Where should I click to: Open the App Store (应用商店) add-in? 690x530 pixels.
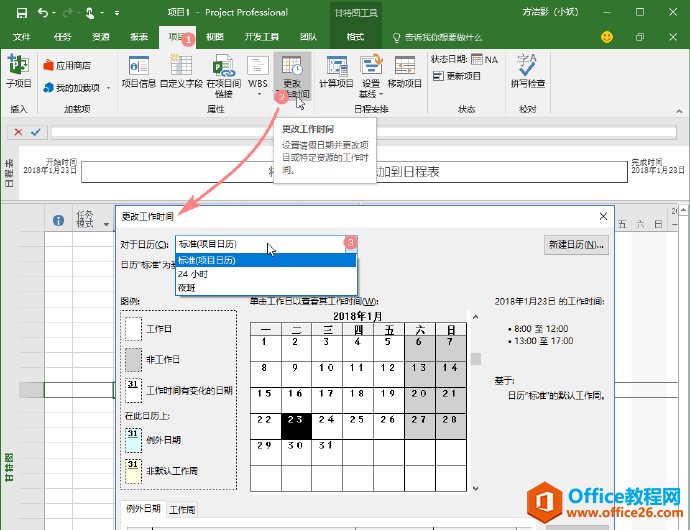(67, 66)
